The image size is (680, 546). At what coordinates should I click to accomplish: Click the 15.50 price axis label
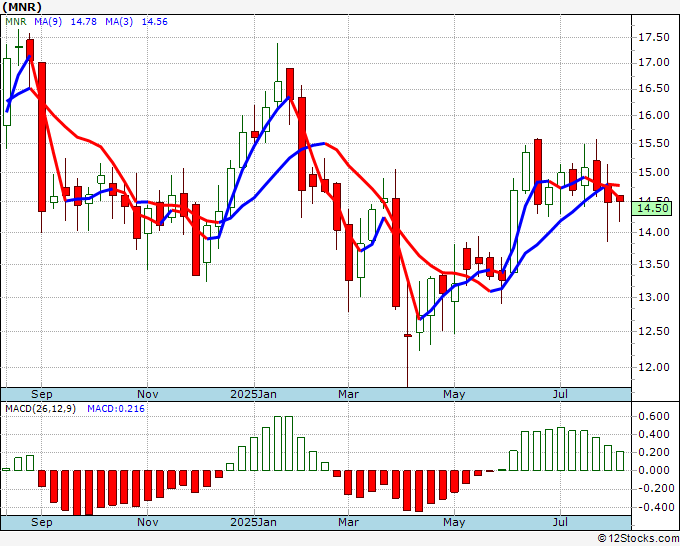tap(654, 144)
